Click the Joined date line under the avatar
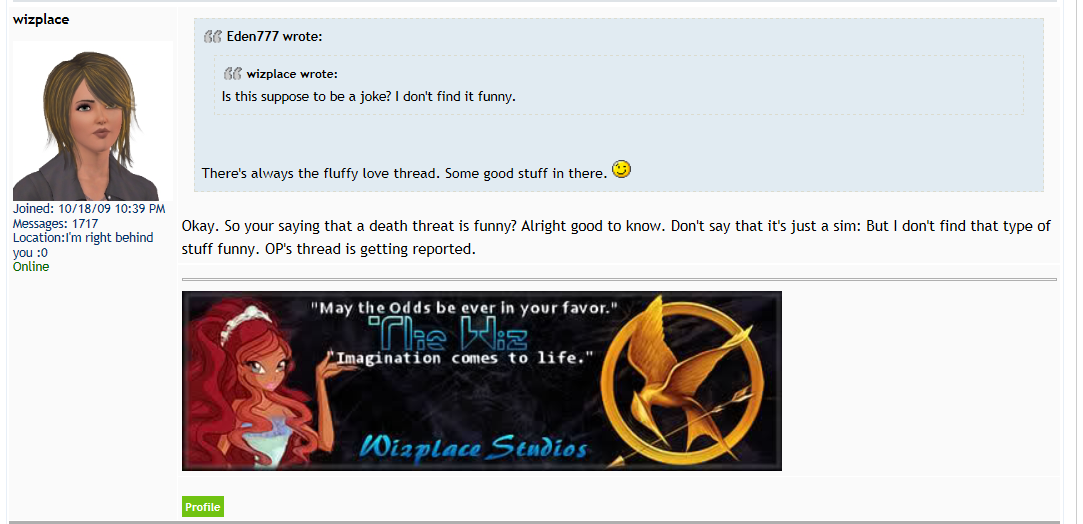Viewport: 1083px width, 524px height. click(x=89, y=208)
